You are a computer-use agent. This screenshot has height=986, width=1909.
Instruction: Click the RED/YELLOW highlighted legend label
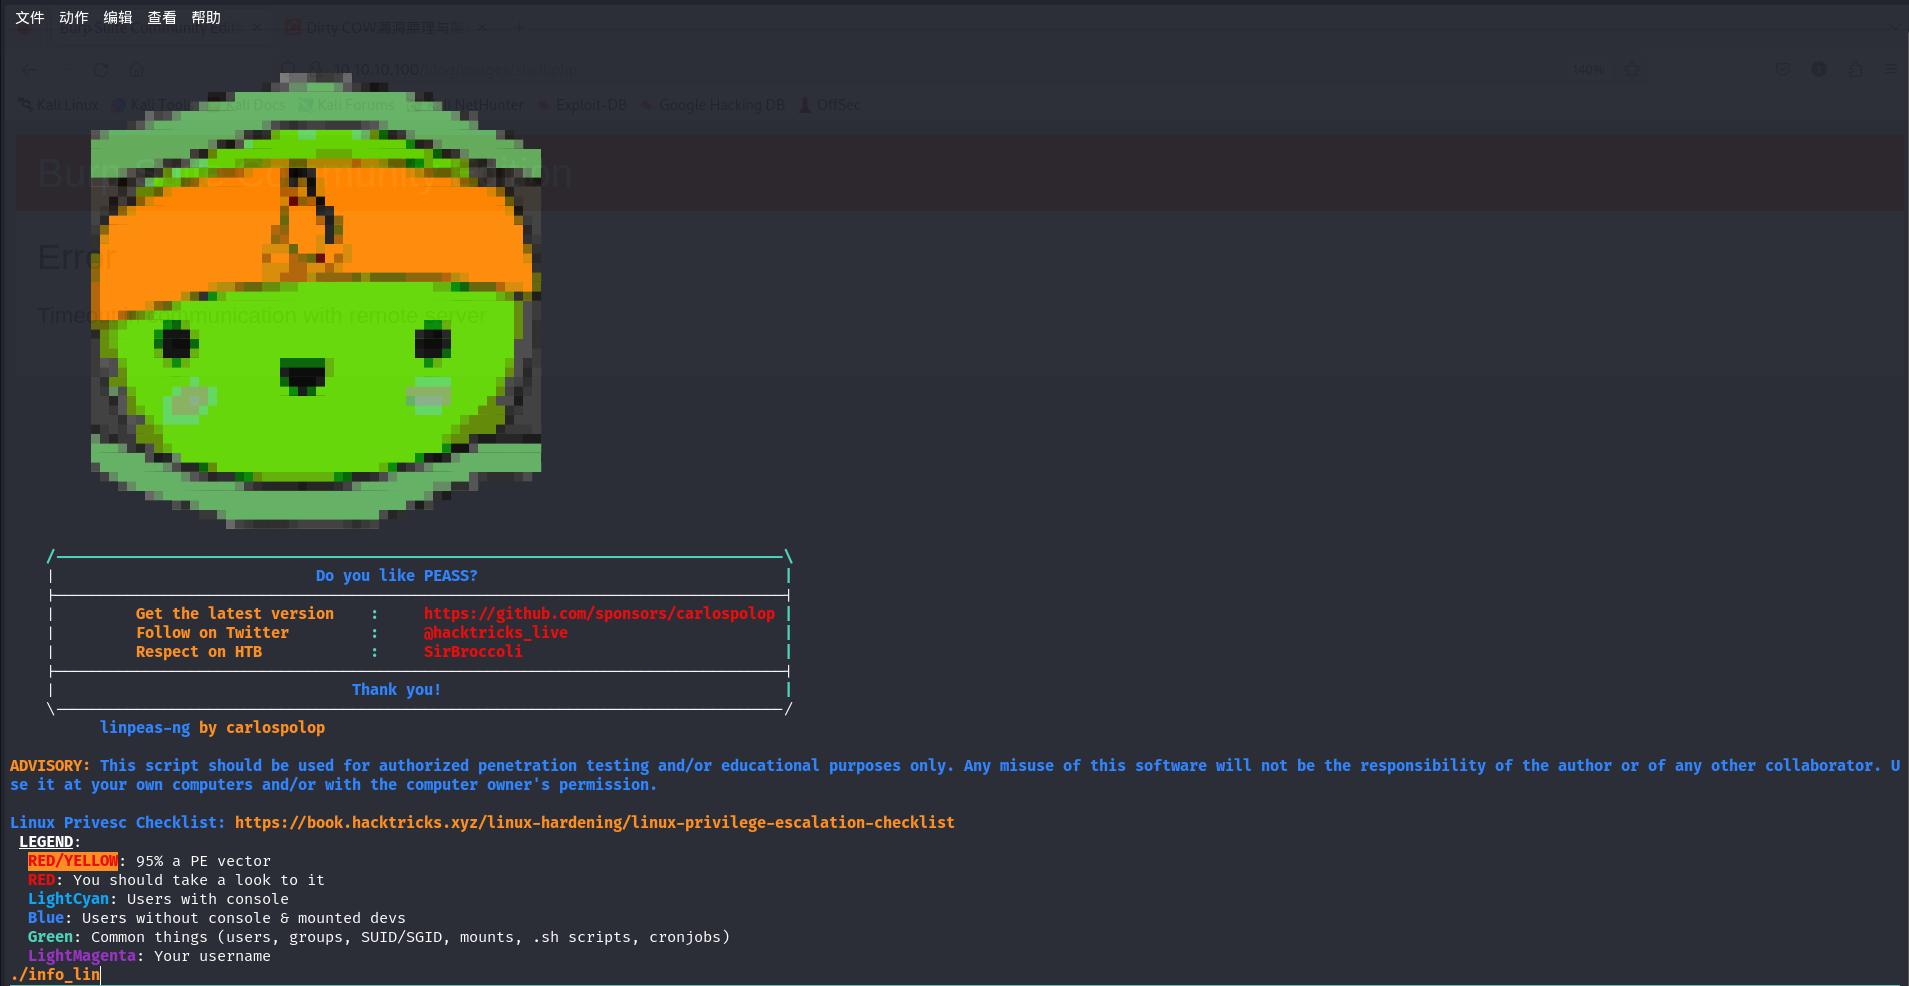tap(73, 861)
